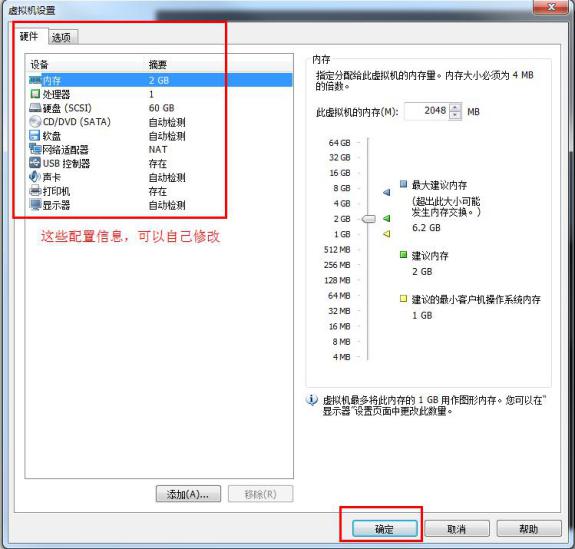Click the network adapter (网络适配器) icon

[35, 149]
